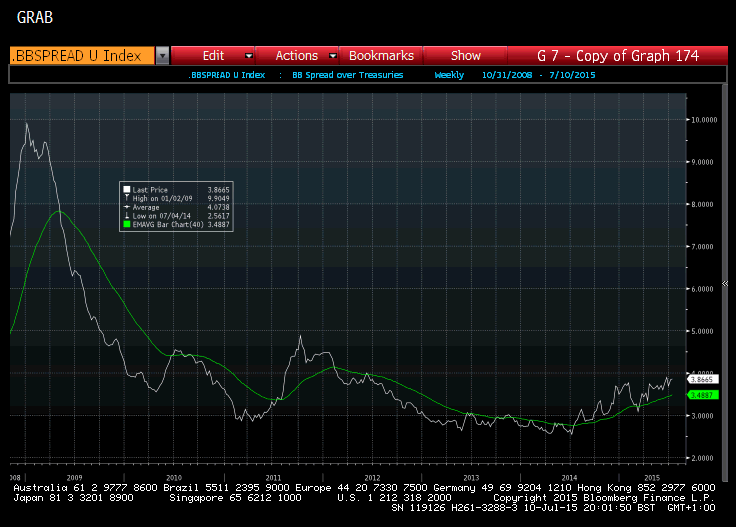Screen dimensions: 736x527
Task: Click the .BBSPREAD U Index ticker input field
Action: coord(82,56)
